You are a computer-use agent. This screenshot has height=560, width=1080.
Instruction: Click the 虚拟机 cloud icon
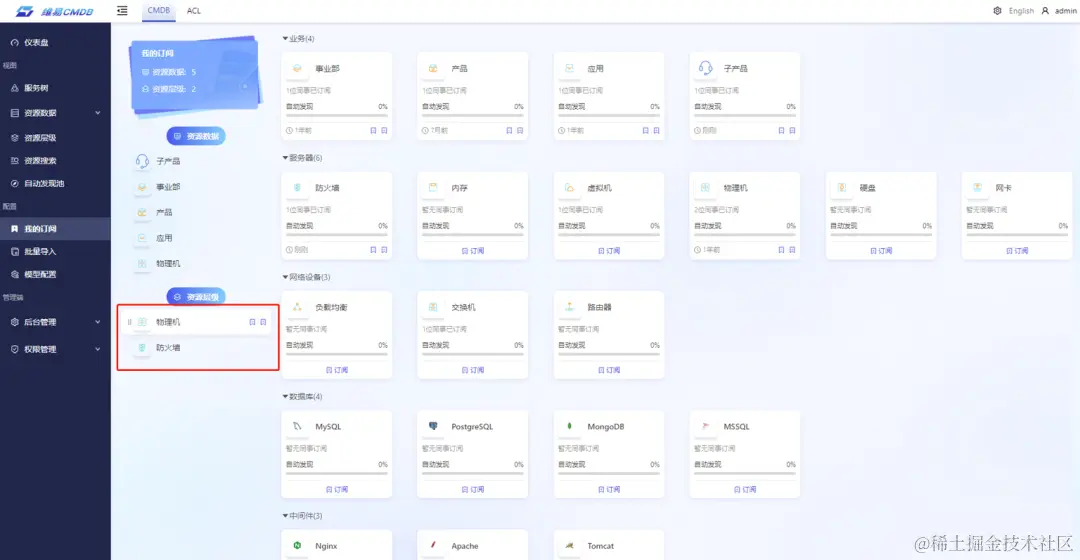pyautogui.click(x=570, y=187)
